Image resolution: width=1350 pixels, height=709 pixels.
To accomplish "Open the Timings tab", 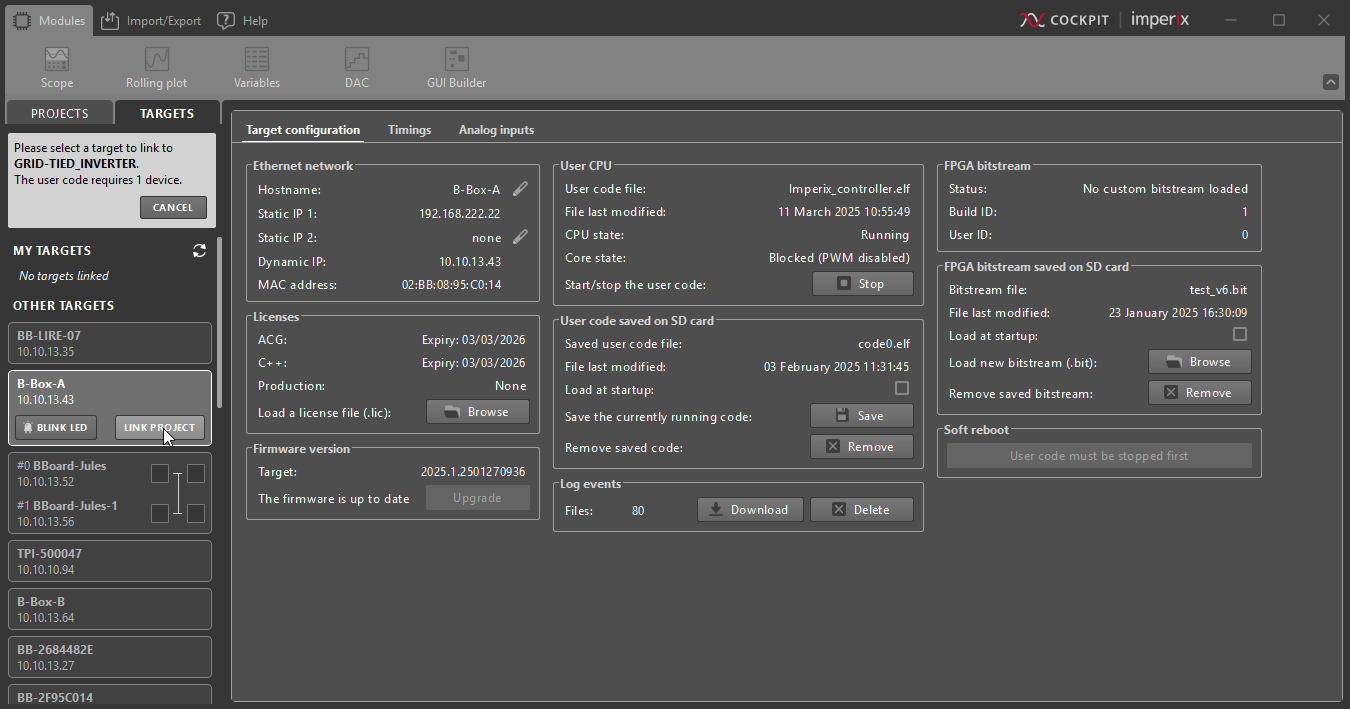I will pyautogui.click(x=409, y=130).
